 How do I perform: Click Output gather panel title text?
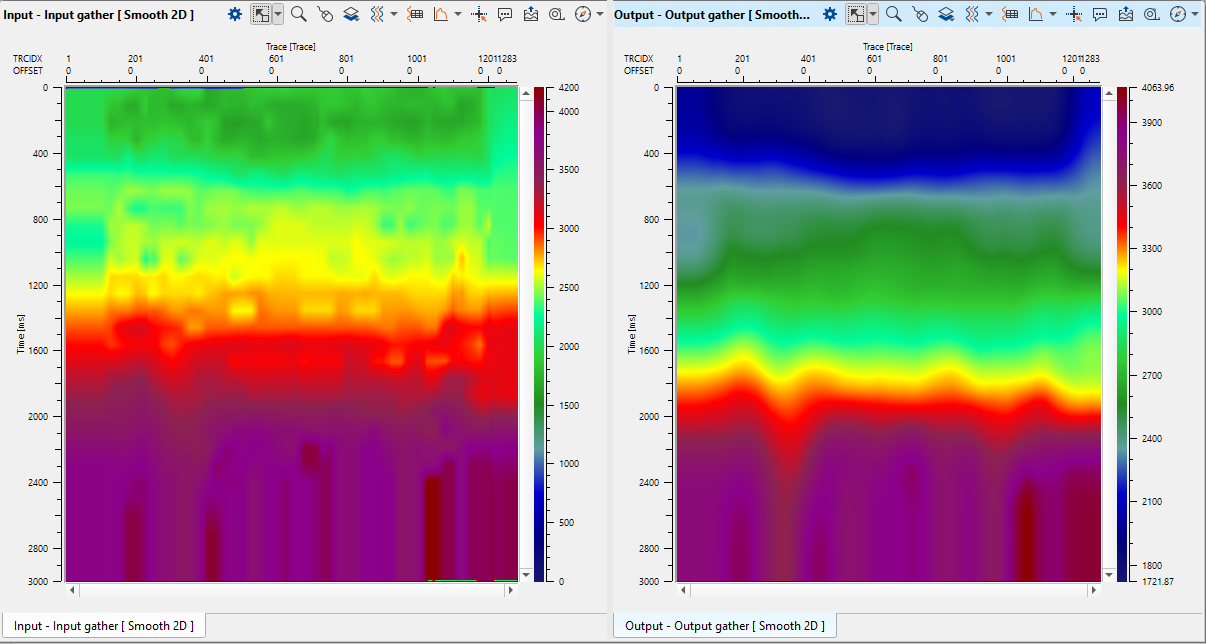click(x=712, y=14)
